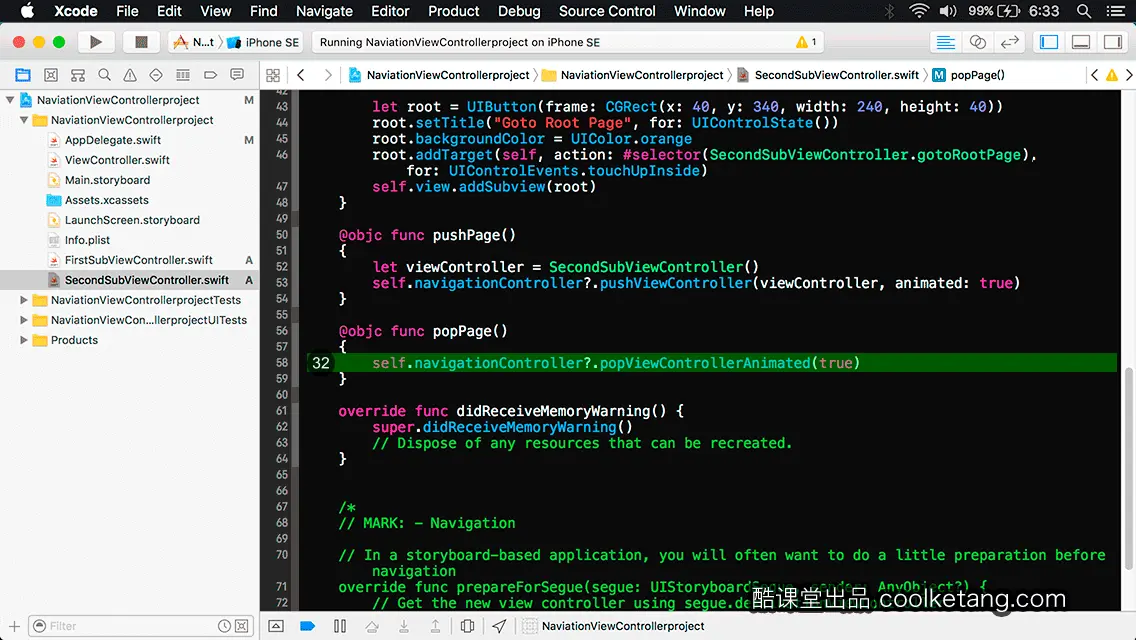Open the Navigate menu
The image size is (1136, 640).
pos(324,11)
